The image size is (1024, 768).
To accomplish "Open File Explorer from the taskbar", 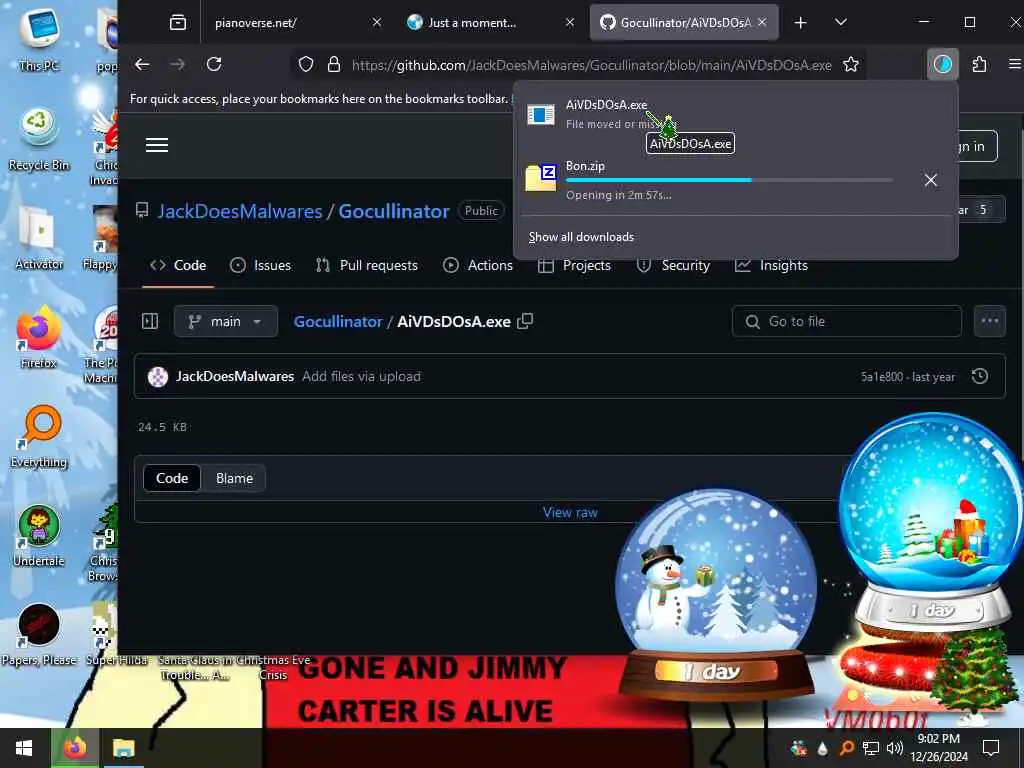I will point(123,748).
